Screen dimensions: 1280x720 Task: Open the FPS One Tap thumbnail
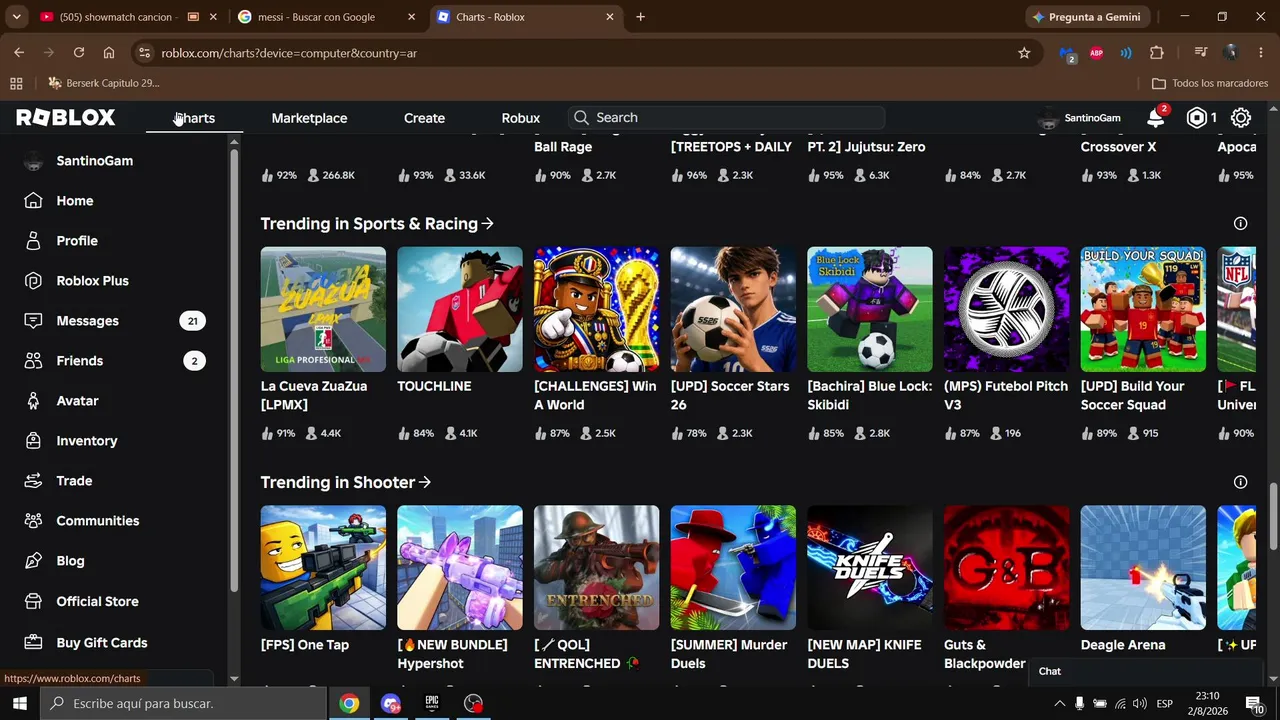pyautogui.click(x=323, y=568)
